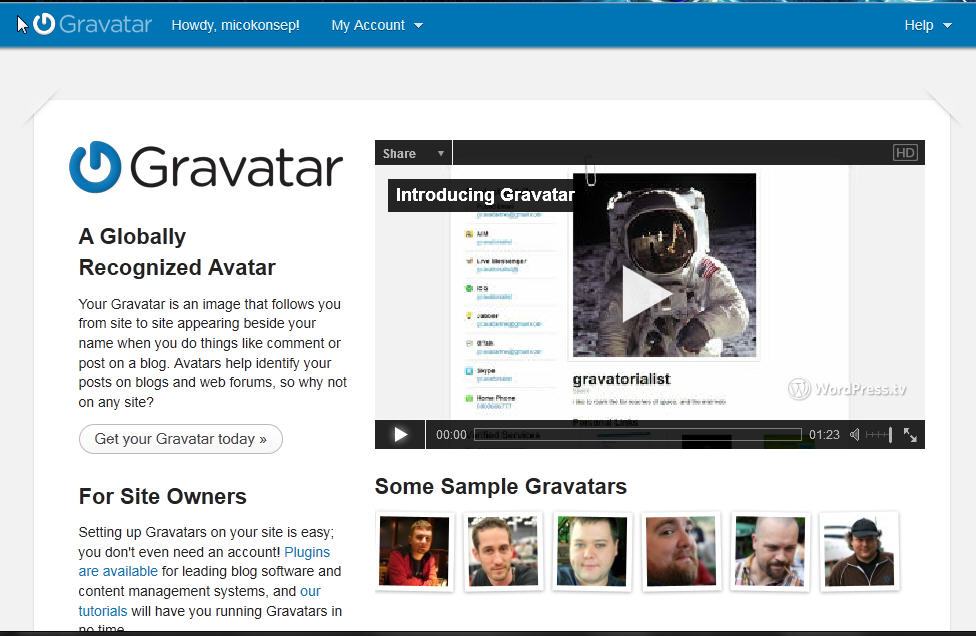
Task: Click the video progress bar
Action: 637,434
